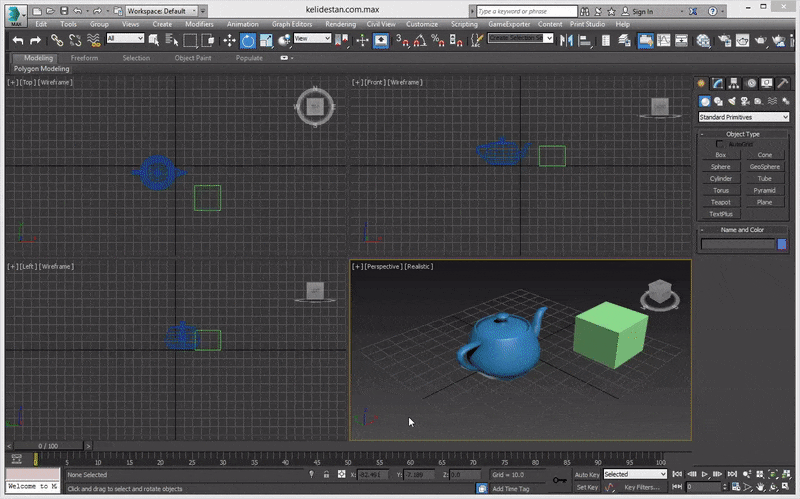Open the object color swatch
This screenshot has height=499, width=800.
click(782, 244)
